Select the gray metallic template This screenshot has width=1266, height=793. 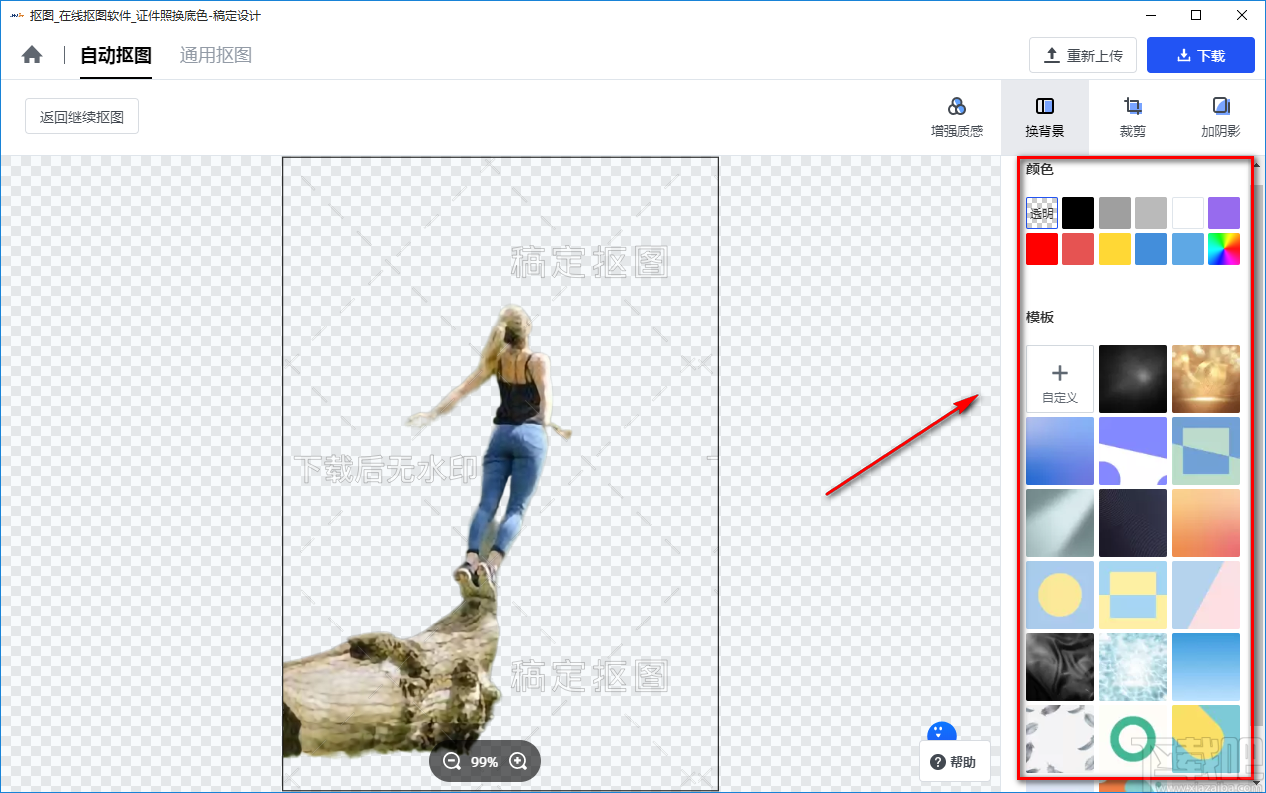[x=1060, y=523]
